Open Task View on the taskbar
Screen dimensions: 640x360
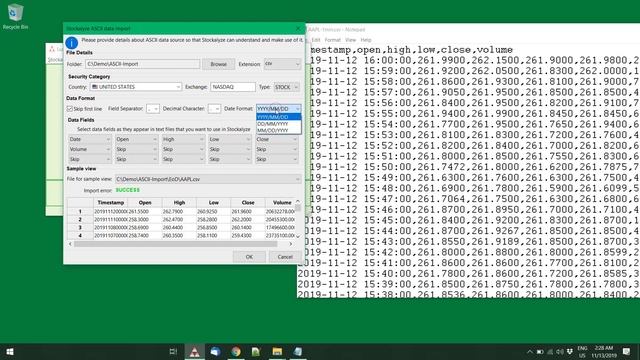[x=173, y=351]
